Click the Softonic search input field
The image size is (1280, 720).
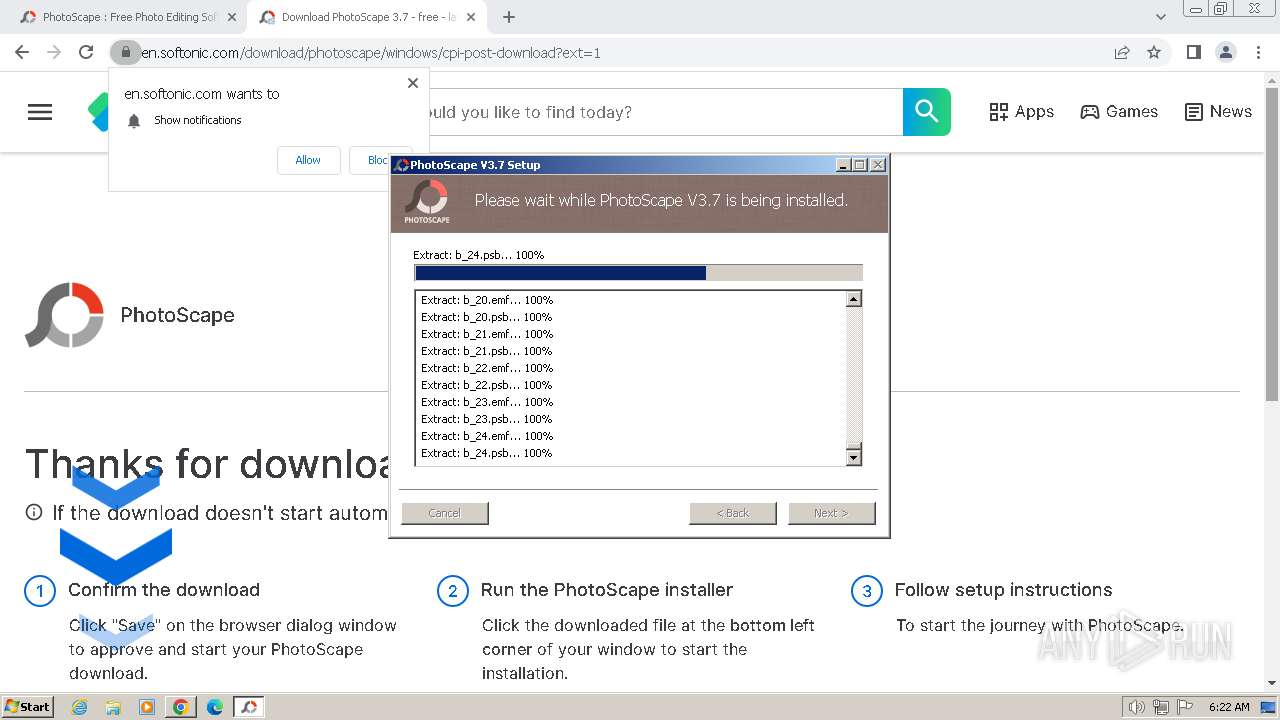click(665, 112)
